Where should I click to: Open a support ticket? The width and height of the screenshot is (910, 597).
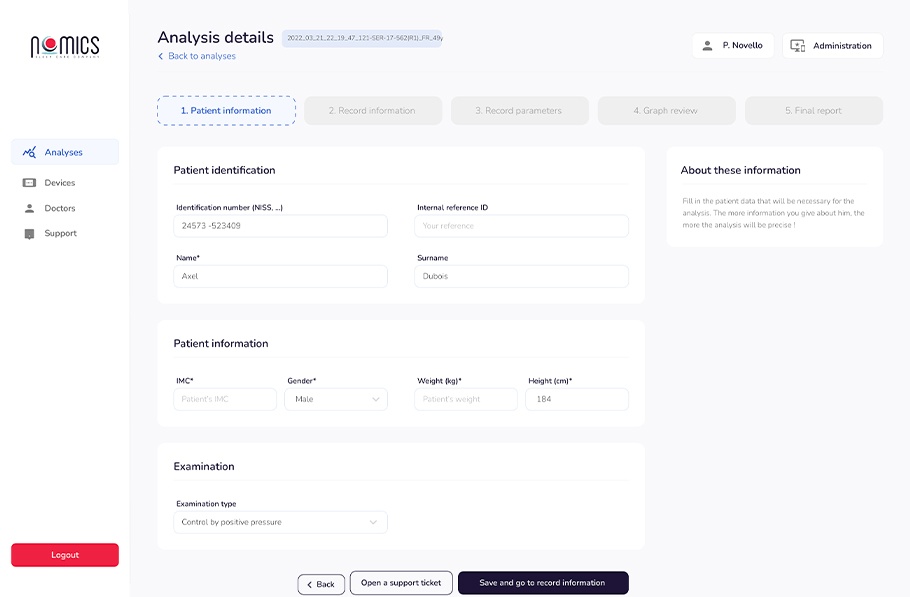pyautogui.click(x=401, y=583)
